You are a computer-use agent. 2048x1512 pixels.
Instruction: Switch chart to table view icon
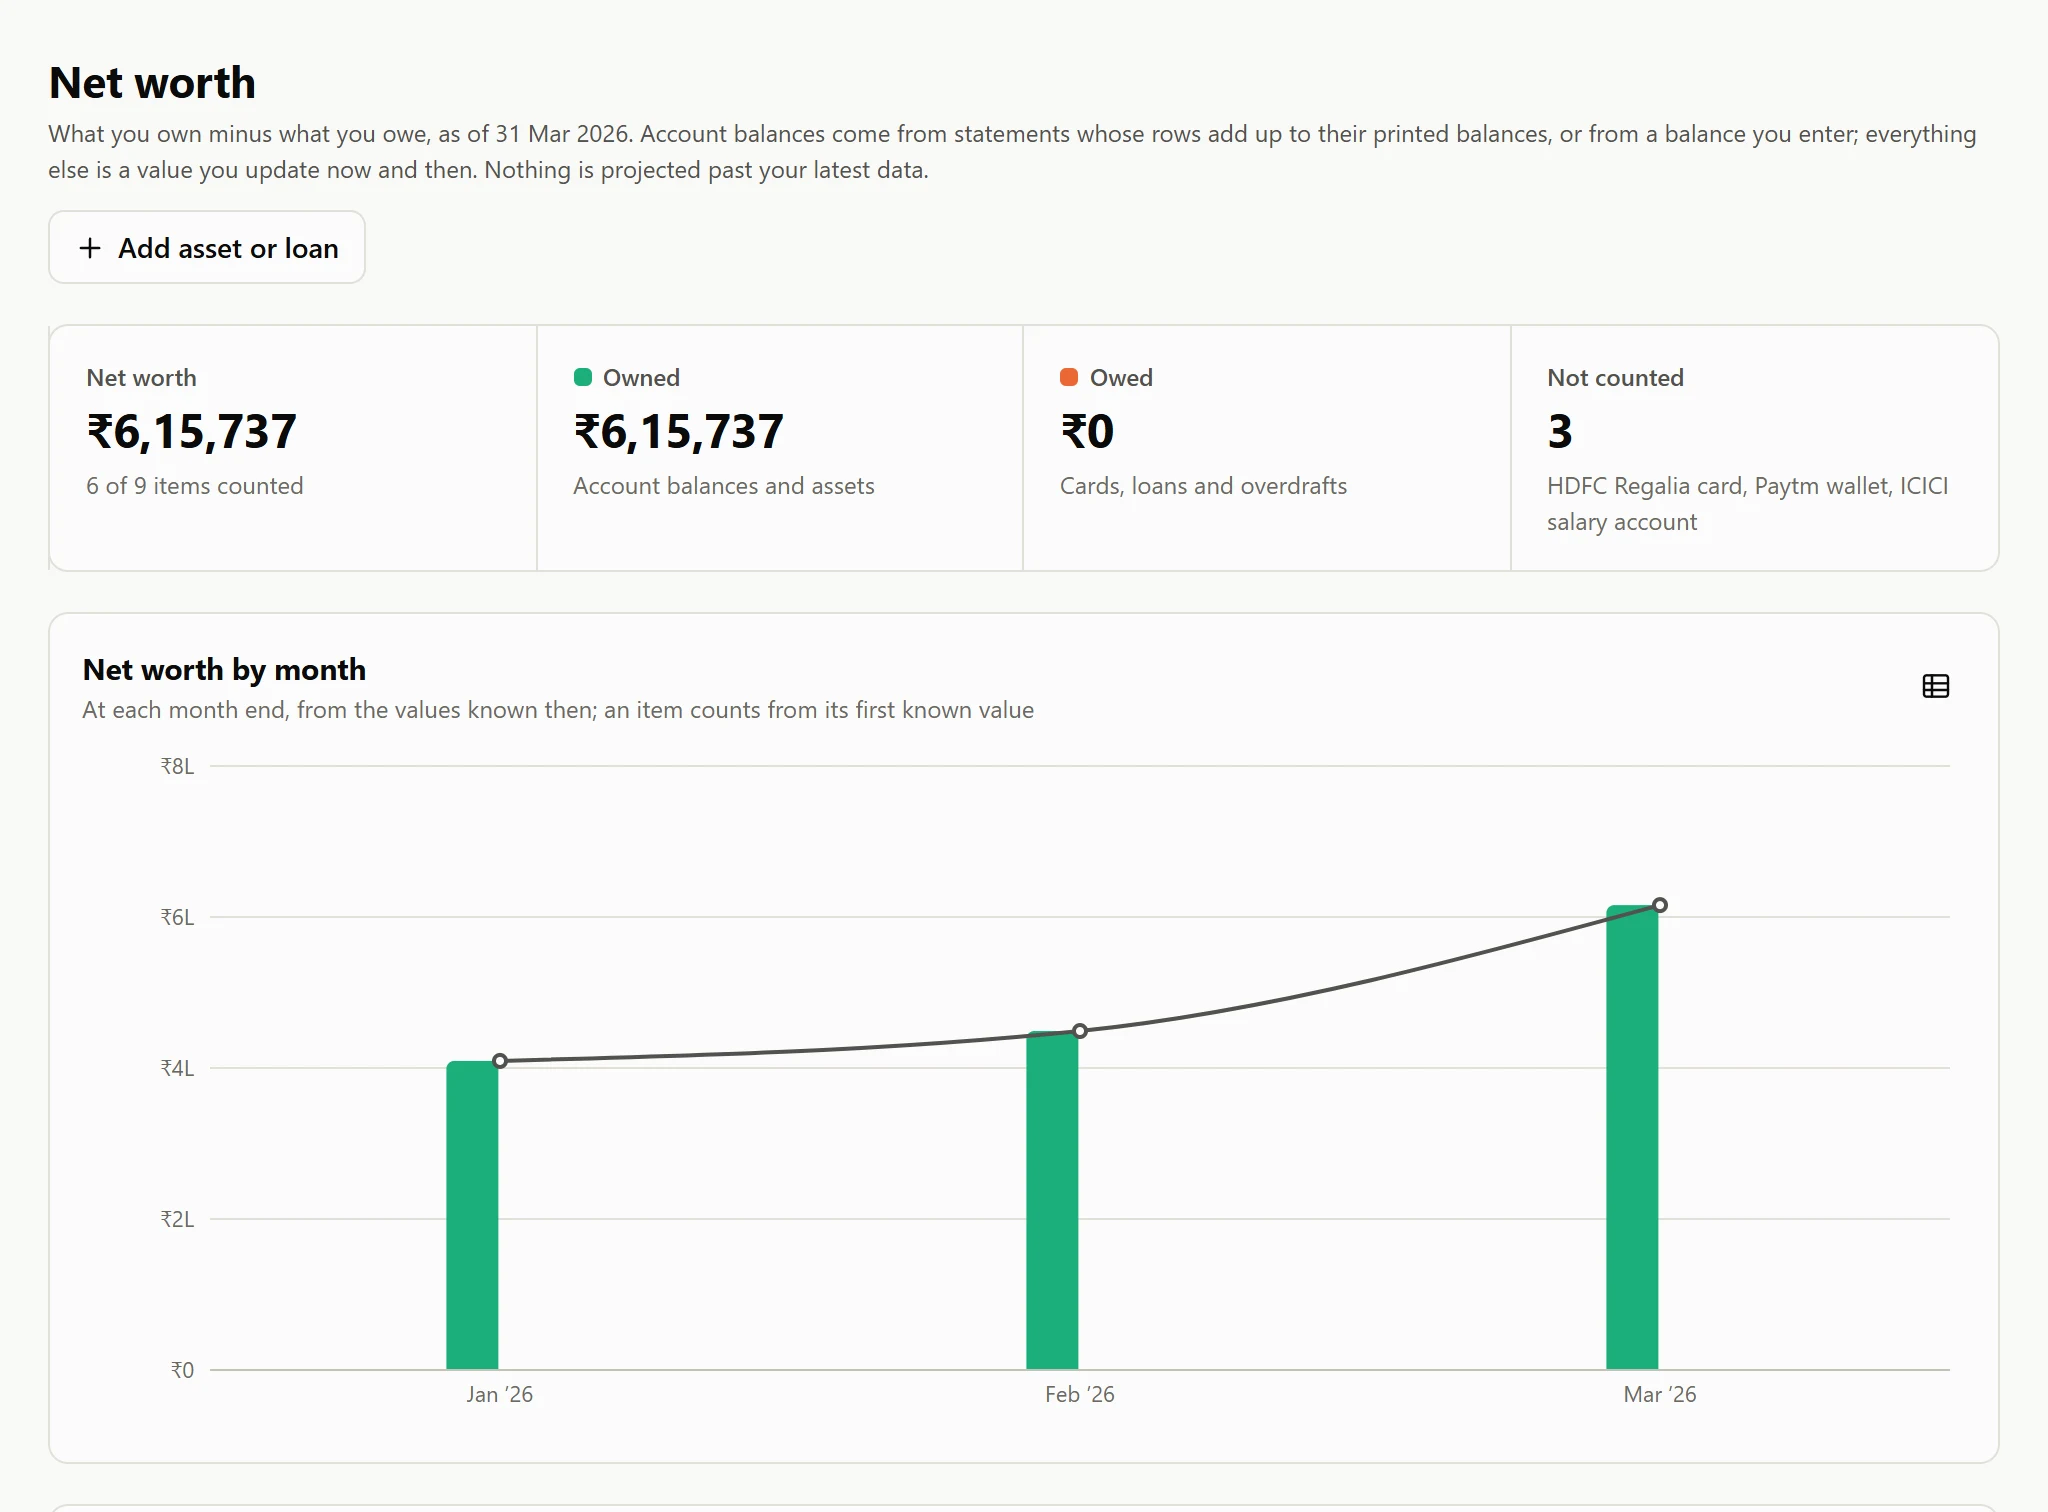coord(1935,686)
